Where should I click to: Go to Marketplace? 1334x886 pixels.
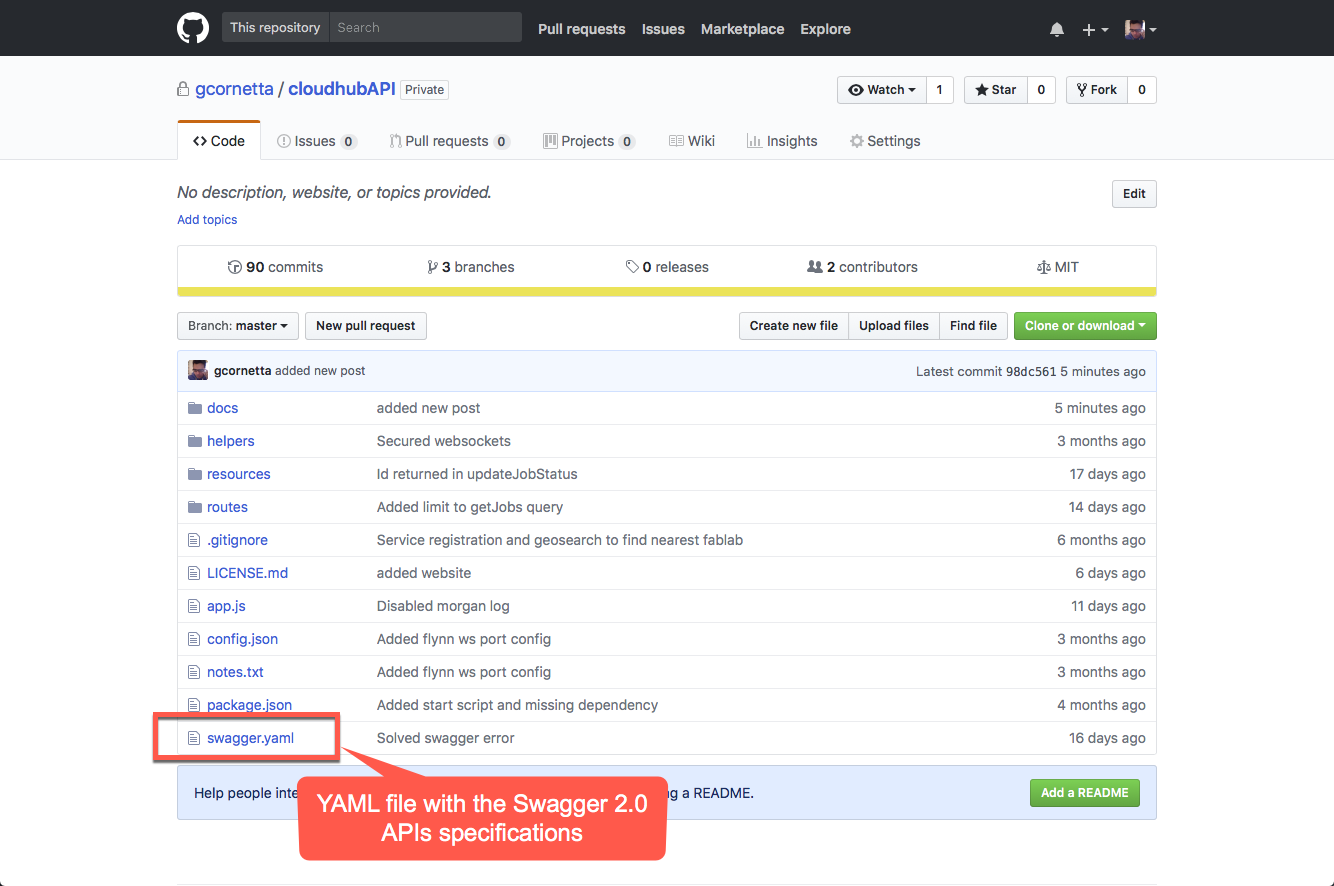coord(742,29)
